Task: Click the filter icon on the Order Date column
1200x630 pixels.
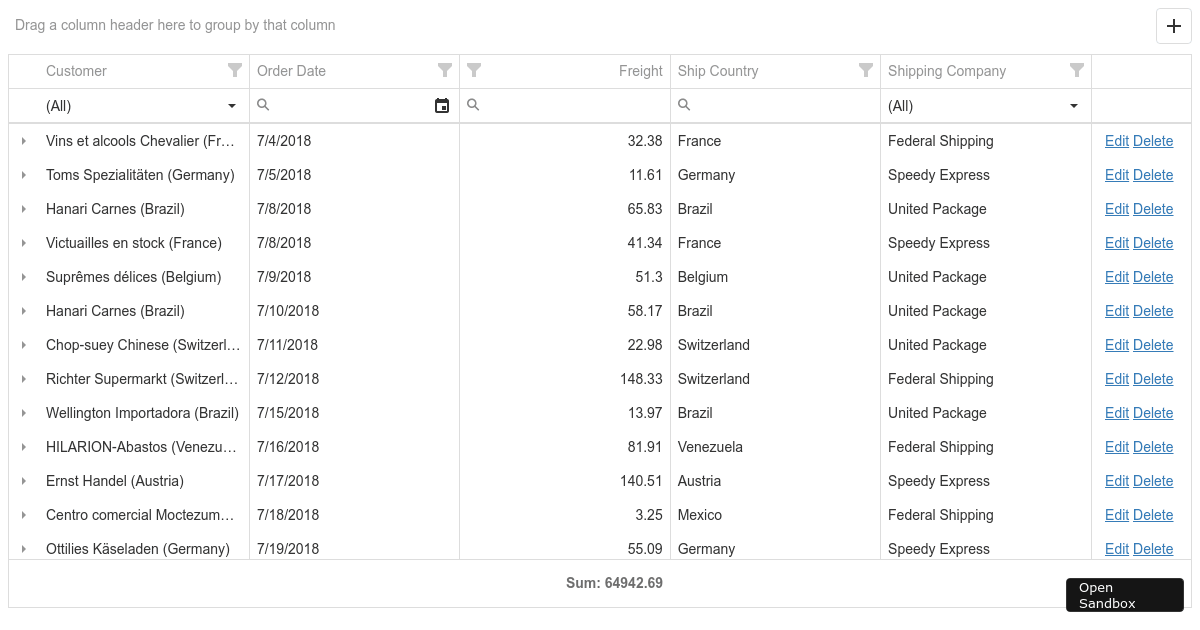Action: click(x=445, y=71)
